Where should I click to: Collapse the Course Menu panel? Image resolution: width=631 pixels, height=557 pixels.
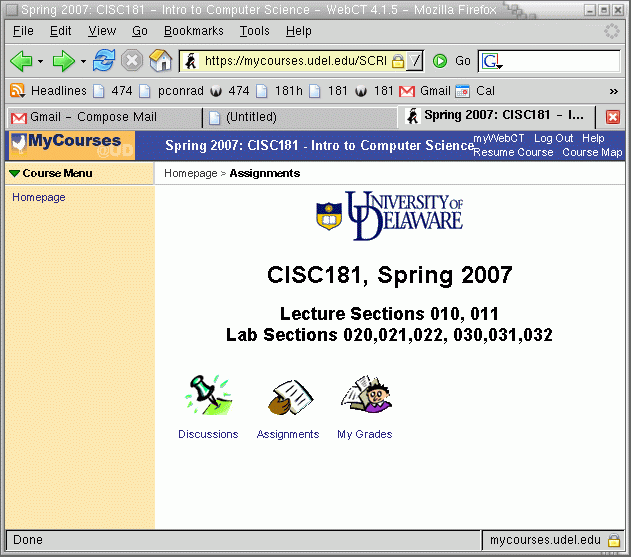click(x=14, y=174)
